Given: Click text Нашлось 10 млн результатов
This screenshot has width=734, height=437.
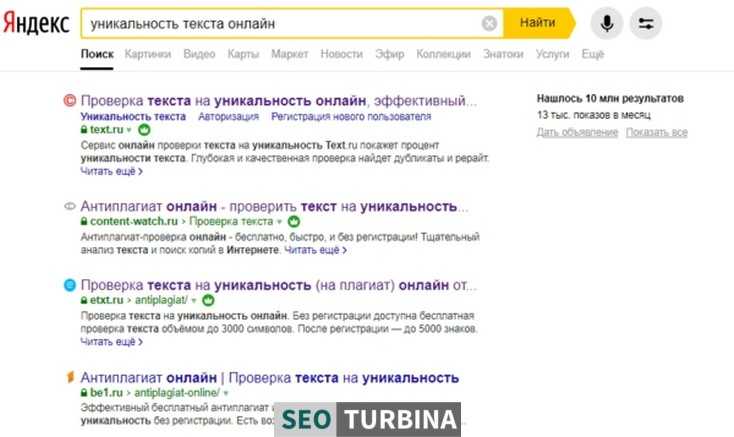Looking at the screenshot, I should (610, 99).
